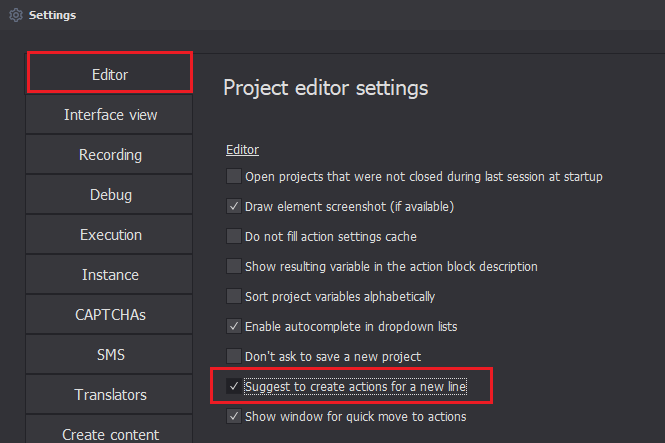665x443 pixels.
Task: Tick Don't ask to save new project
Action: tap(234, 356)
